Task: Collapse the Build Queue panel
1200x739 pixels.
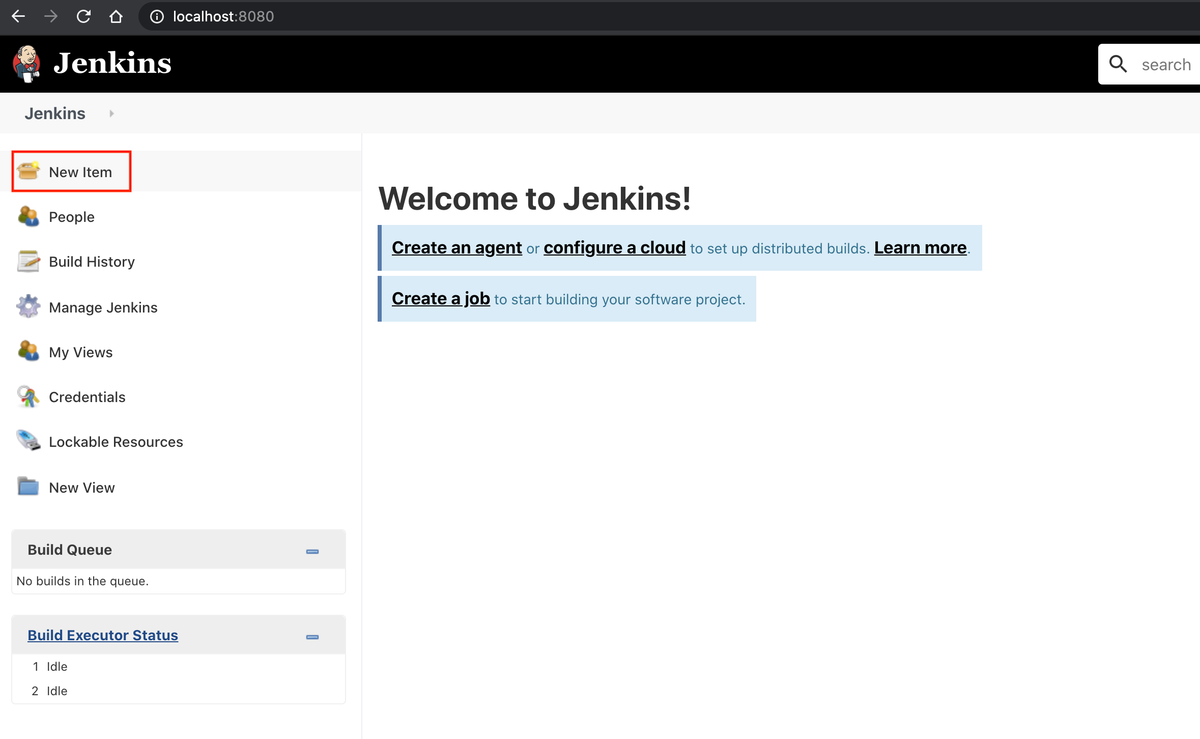Action: pyautogui.click(x=312, y=551)
